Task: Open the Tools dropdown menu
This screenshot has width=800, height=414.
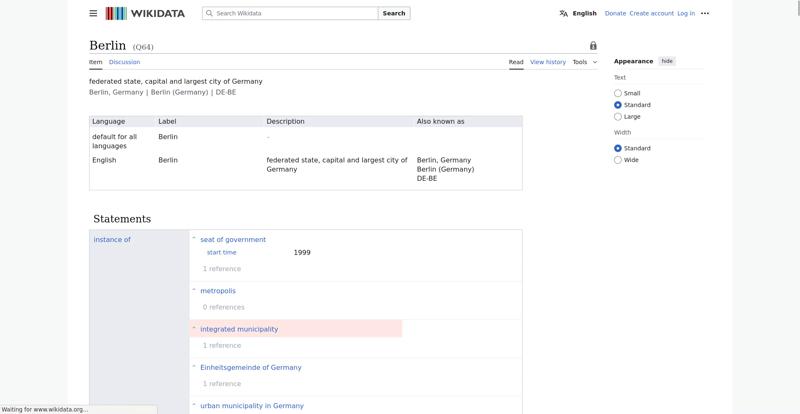Action: pyautogui.click(x=585, y=62)
